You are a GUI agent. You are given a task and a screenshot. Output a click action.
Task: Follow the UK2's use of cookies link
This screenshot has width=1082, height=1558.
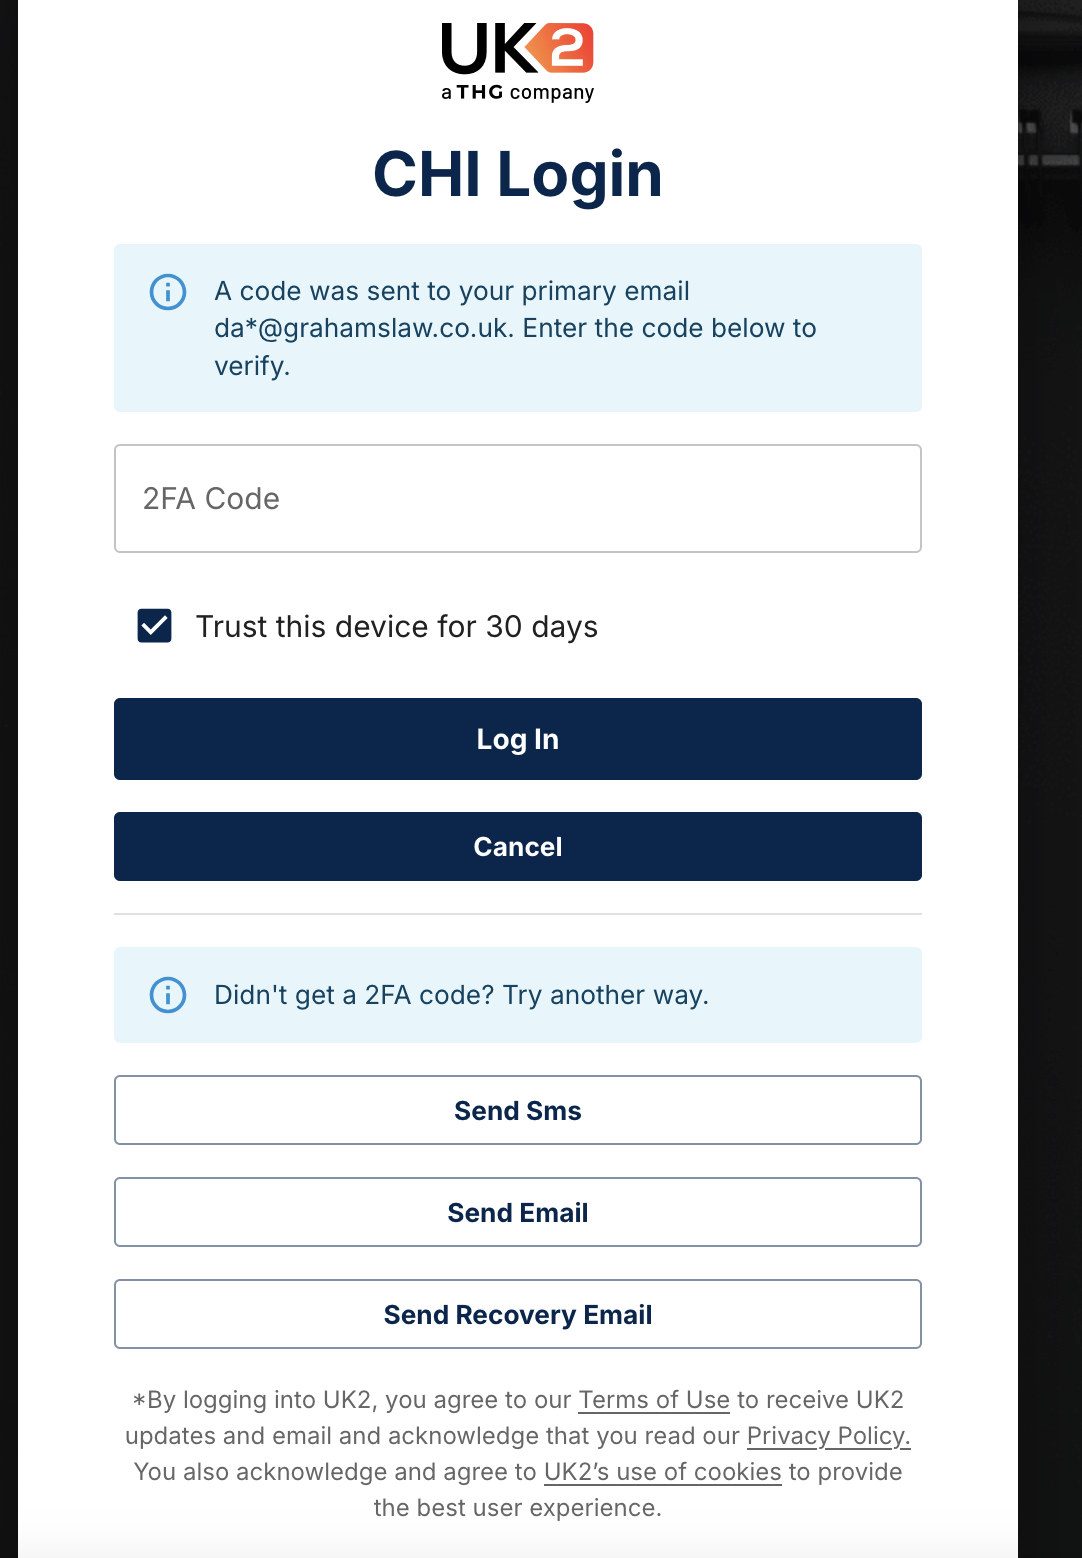[662, 1472]
